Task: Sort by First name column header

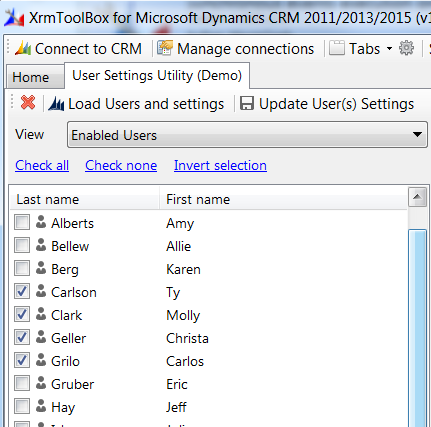Action: click(283, 199)
